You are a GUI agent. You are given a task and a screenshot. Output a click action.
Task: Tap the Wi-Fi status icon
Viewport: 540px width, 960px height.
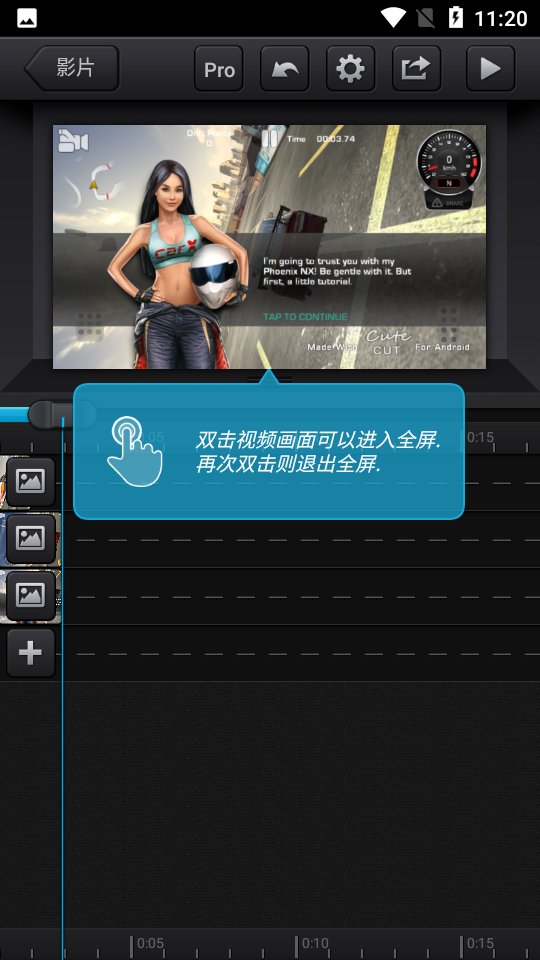point(393,18)
